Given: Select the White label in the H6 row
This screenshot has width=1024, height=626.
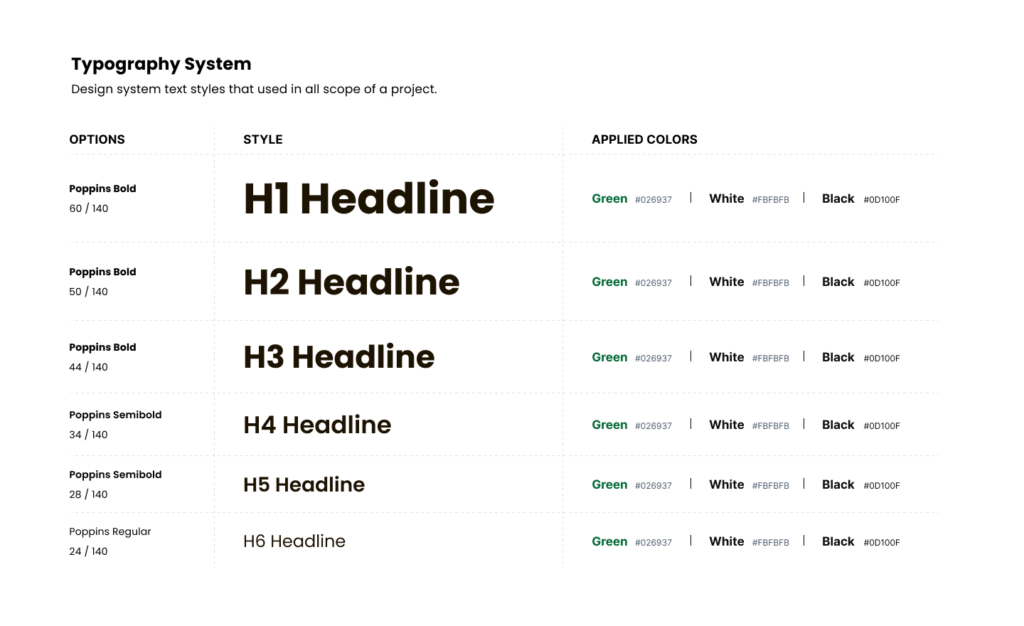Looking at the screenshot, I should click(726, 541).
